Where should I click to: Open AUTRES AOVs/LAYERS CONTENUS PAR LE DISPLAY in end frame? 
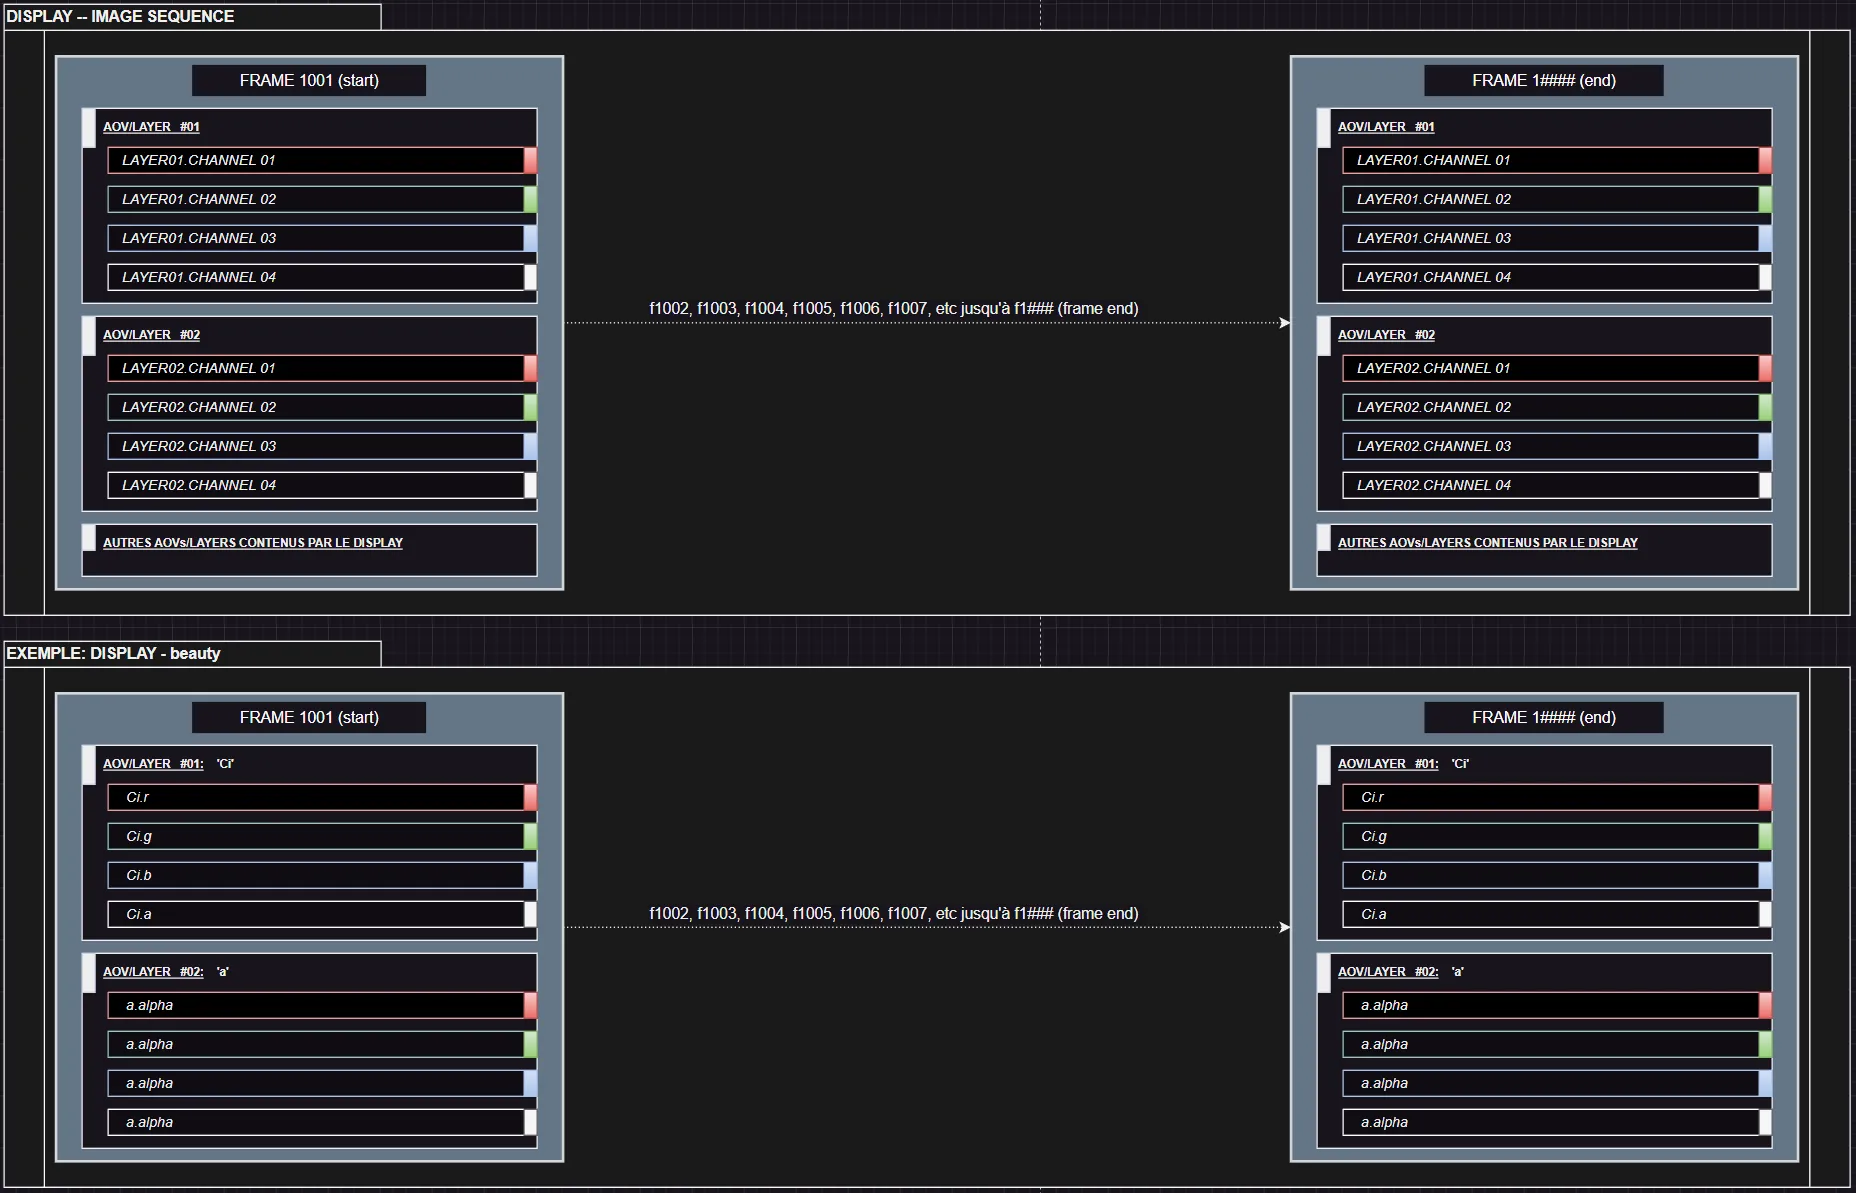(x=1487, y=543)
